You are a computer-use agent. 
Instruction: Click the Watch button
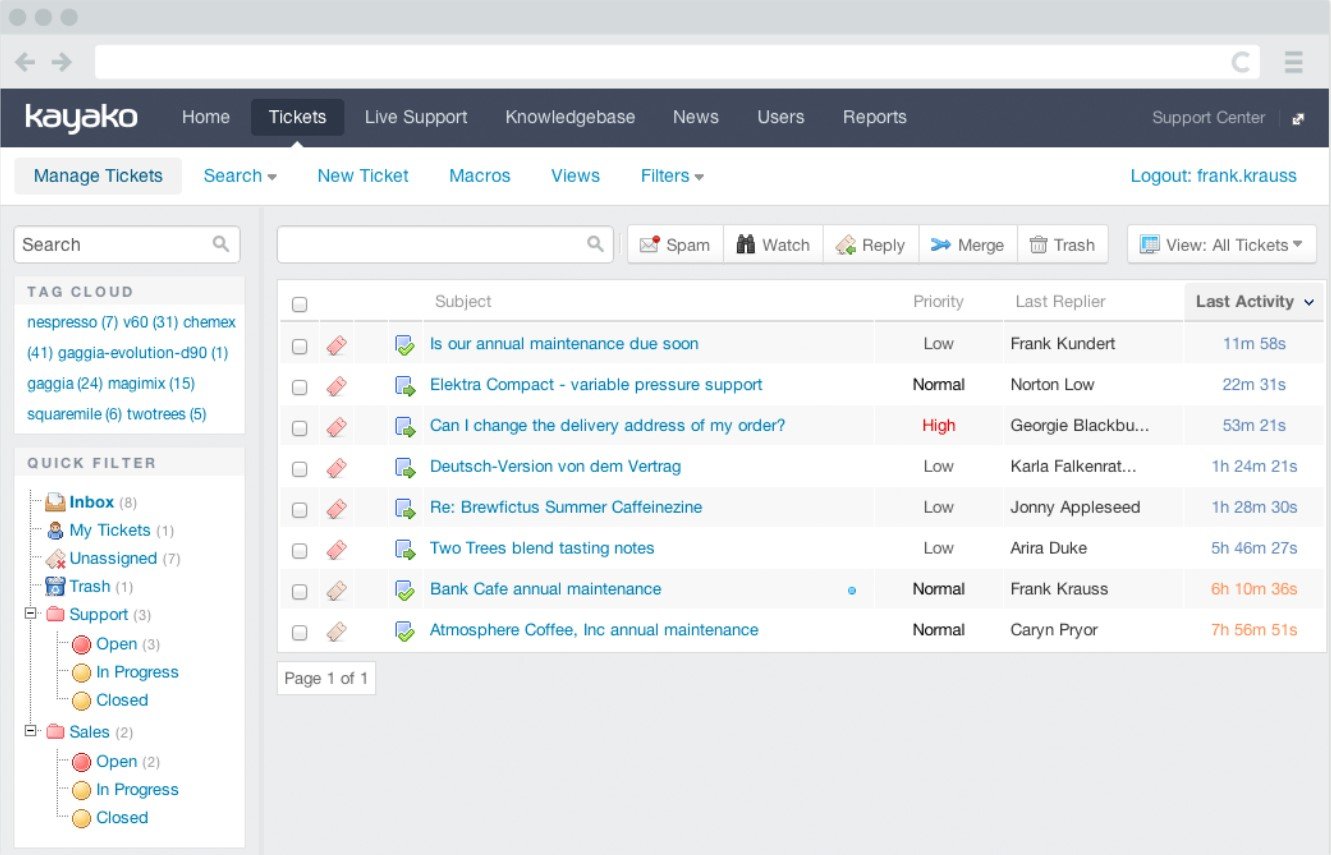click(x=773, y=244)
